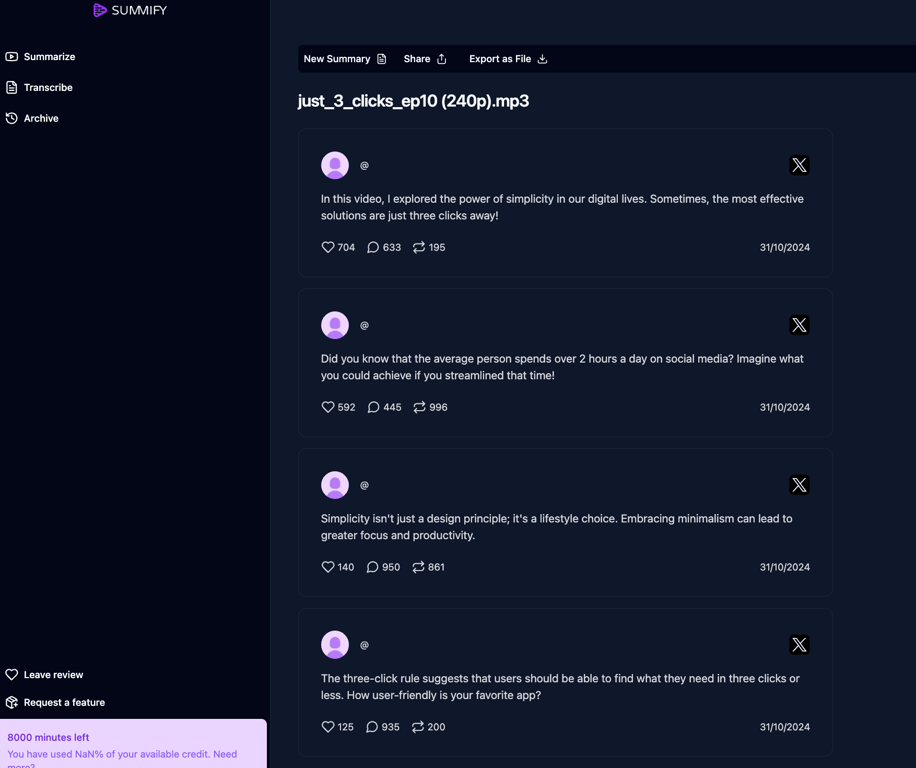Image resolution: width=916 pixels, height=768 pixels.
Task: Click the Summify logo icon
Action: click(100, 10)
